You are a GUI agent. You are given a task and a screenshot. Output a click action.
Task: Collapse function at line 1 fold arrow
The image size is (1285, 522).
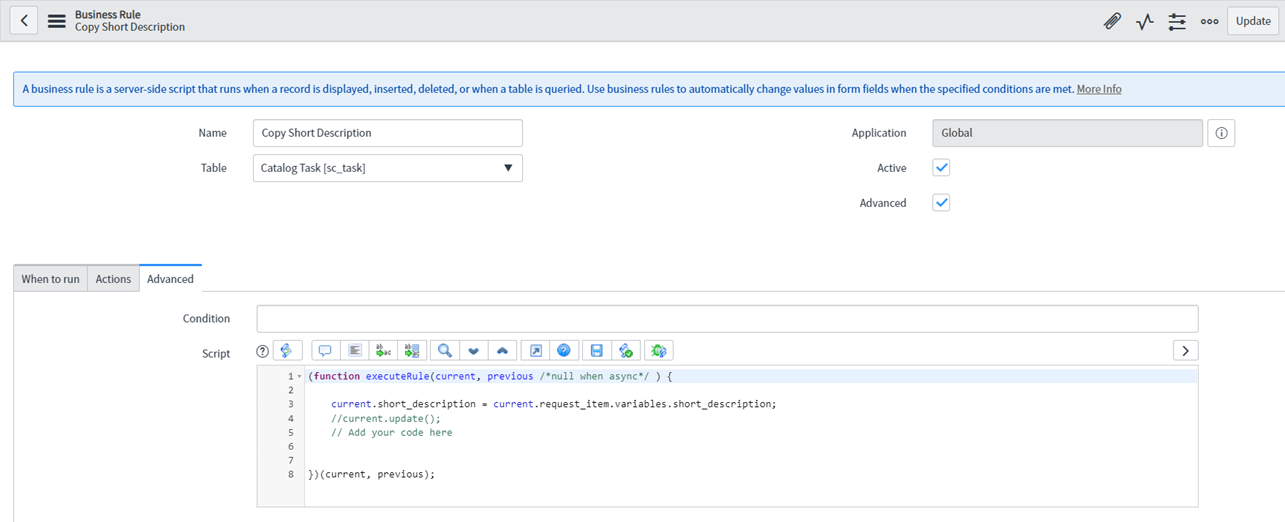click(300, 377)
